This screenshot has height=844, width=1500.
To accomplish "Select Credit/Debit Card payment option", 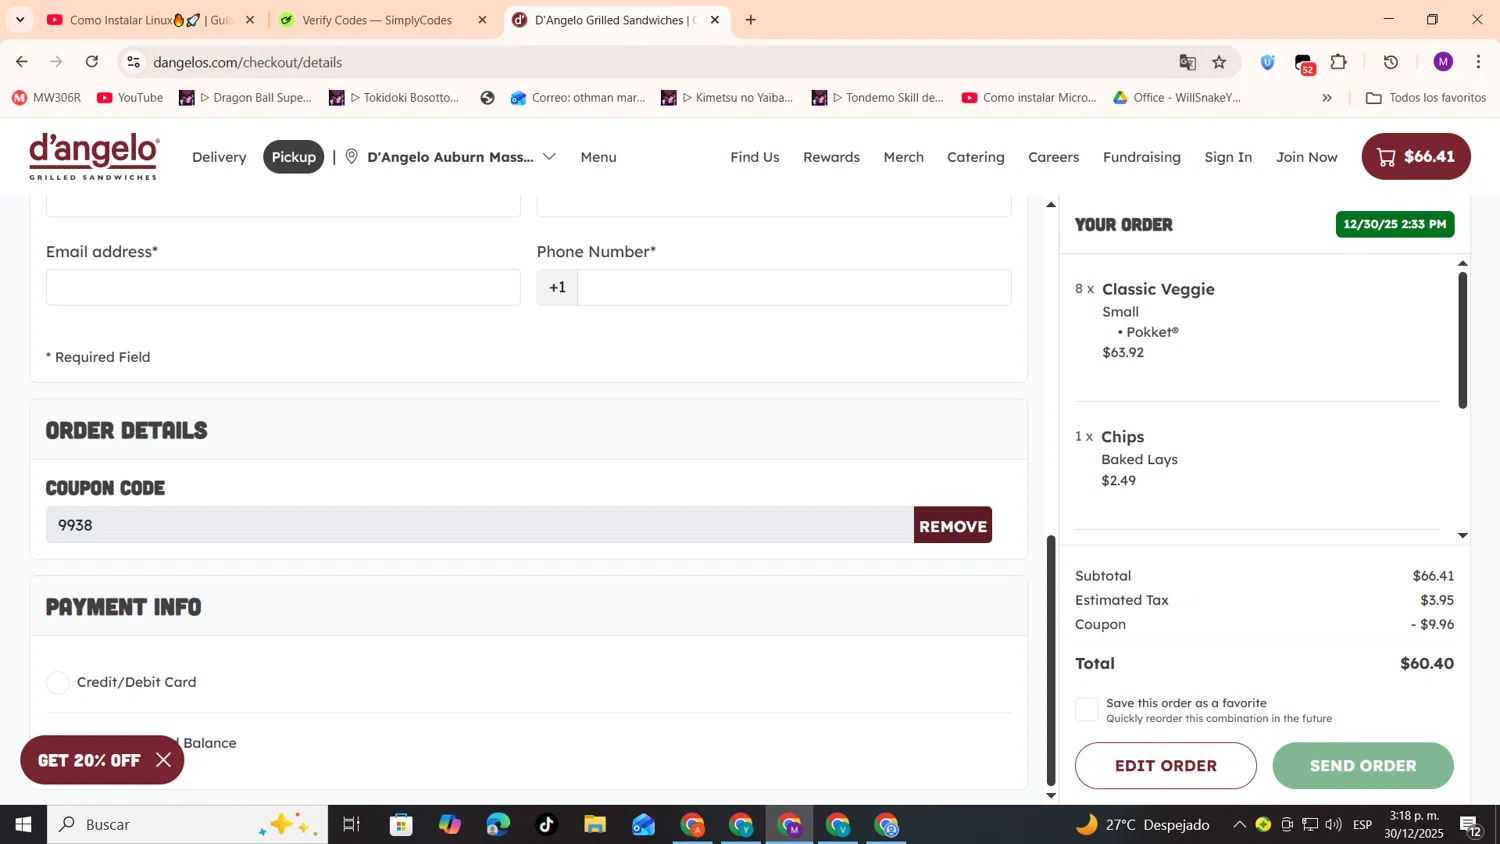I will (x=58, y=683).
